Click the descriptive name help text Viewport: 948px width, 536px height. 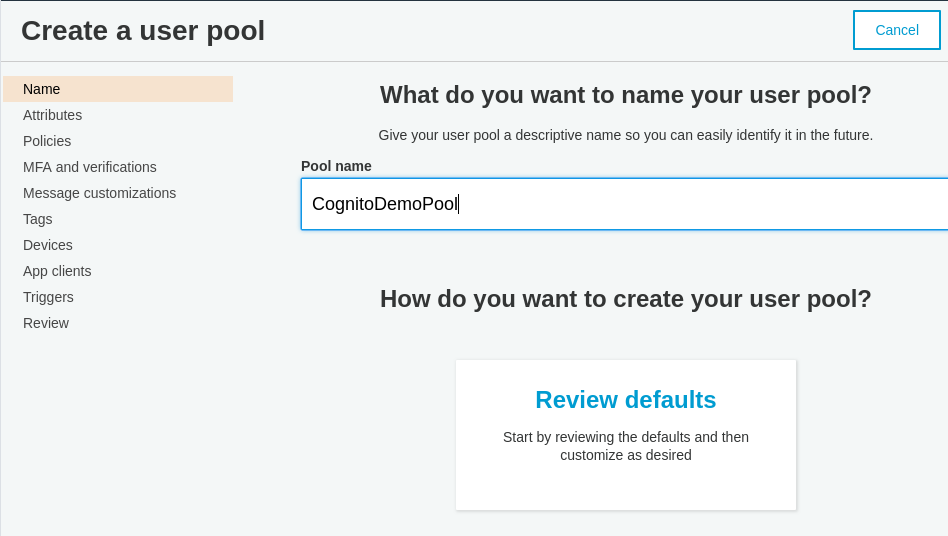[x=626, y=135]
